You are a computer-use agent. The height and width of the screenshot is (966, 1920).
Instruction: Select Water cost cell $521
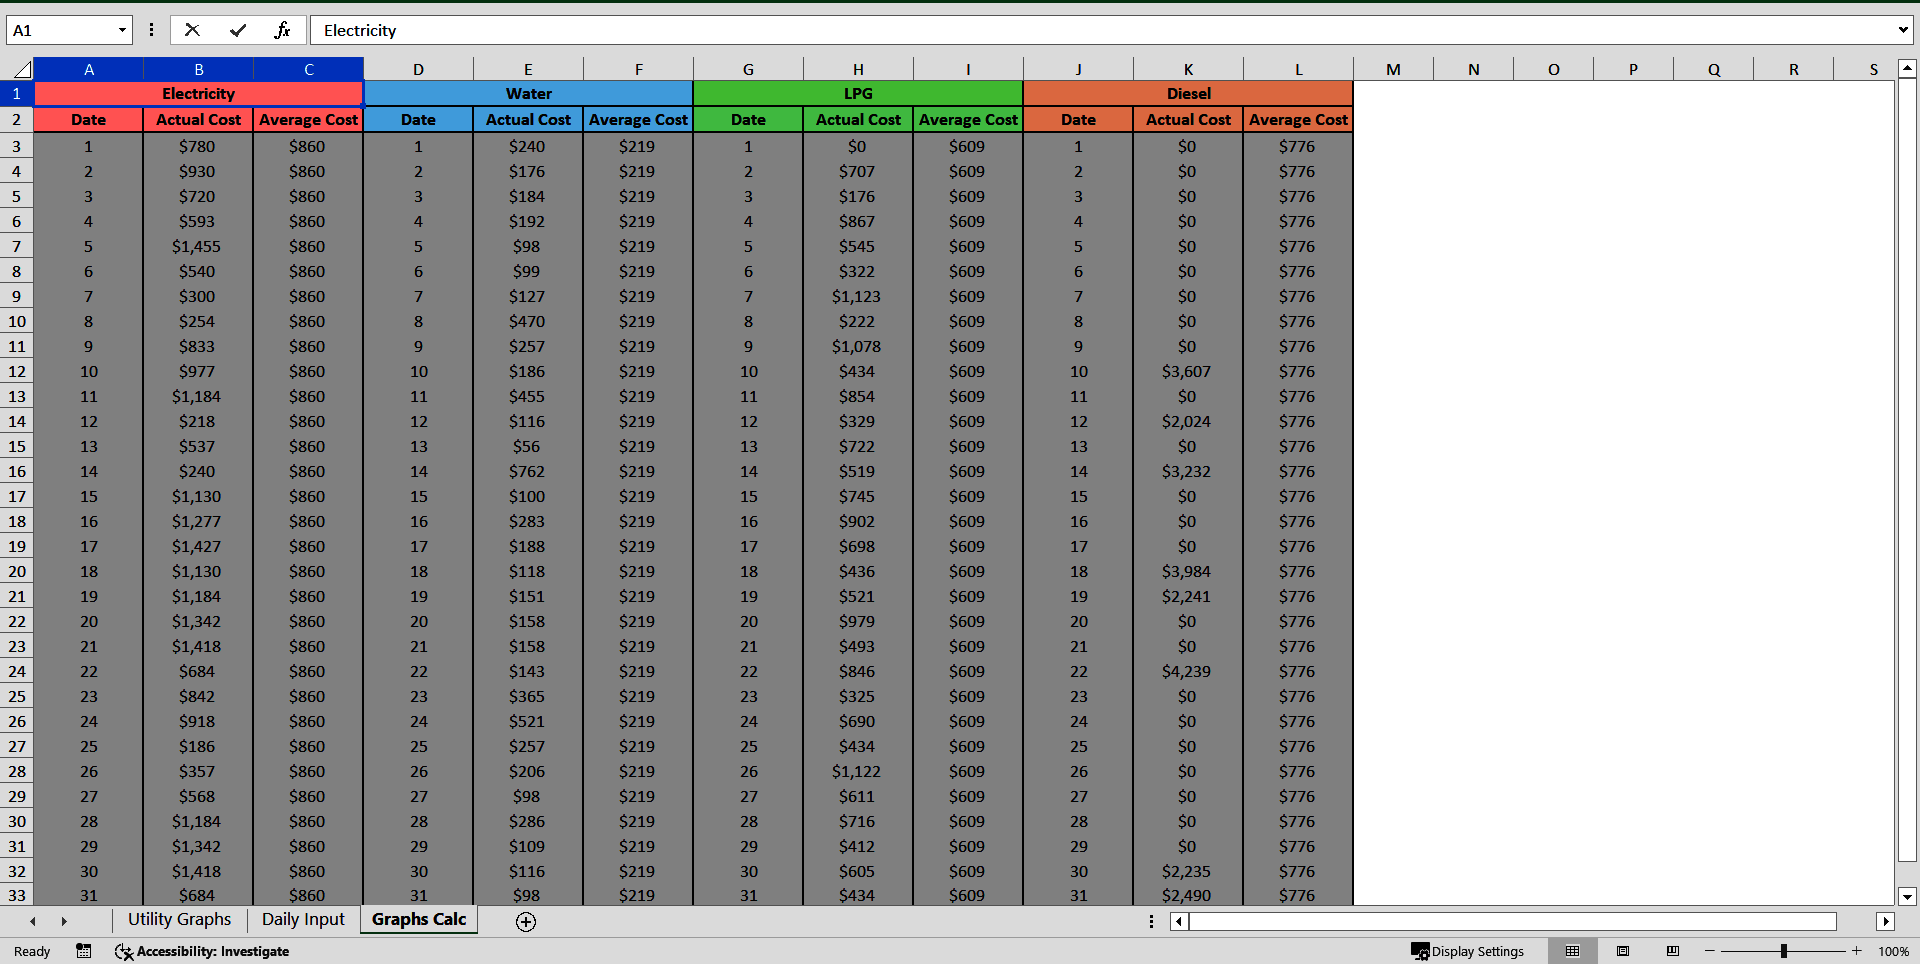tap(528, 721)
